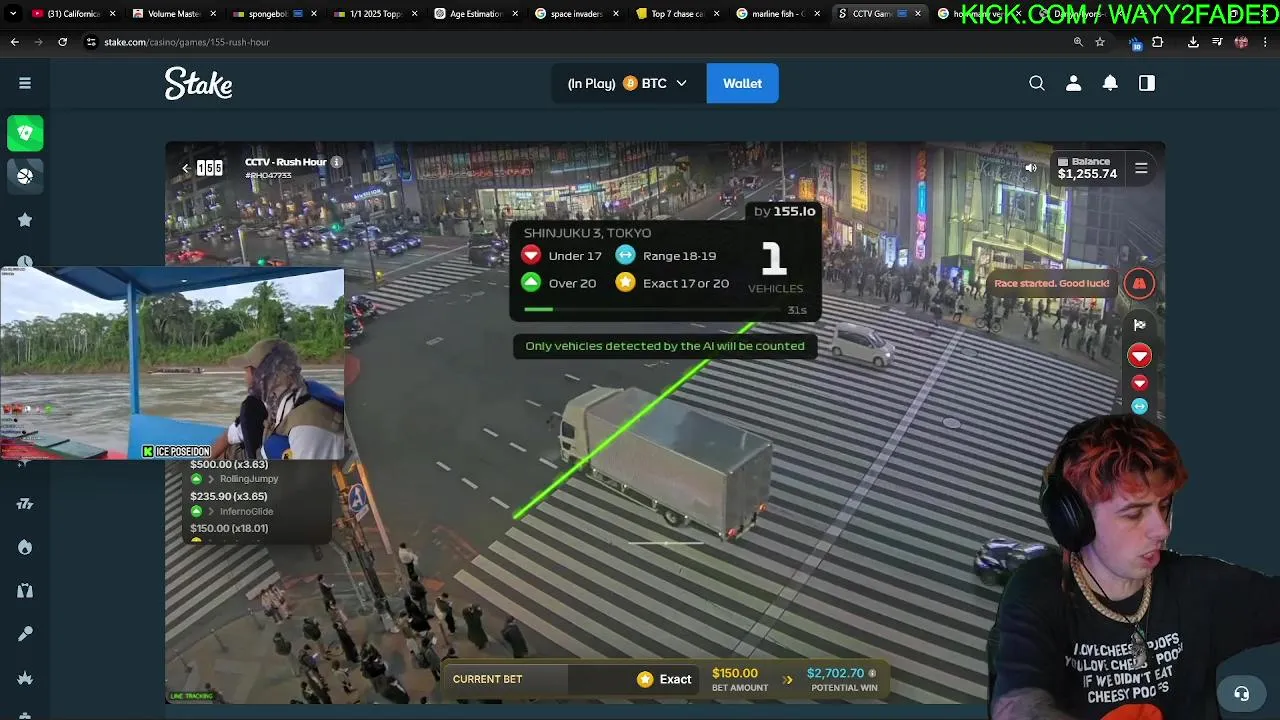Open Favourites star in sidebar

click(25, 220)
